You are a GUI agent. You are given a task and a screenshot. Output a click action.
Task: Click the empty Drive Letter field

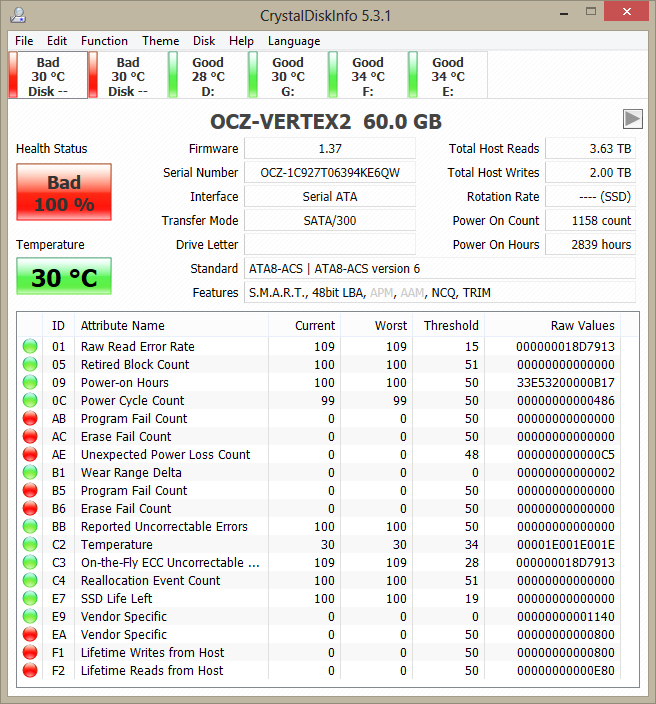(x=330, y=245)
